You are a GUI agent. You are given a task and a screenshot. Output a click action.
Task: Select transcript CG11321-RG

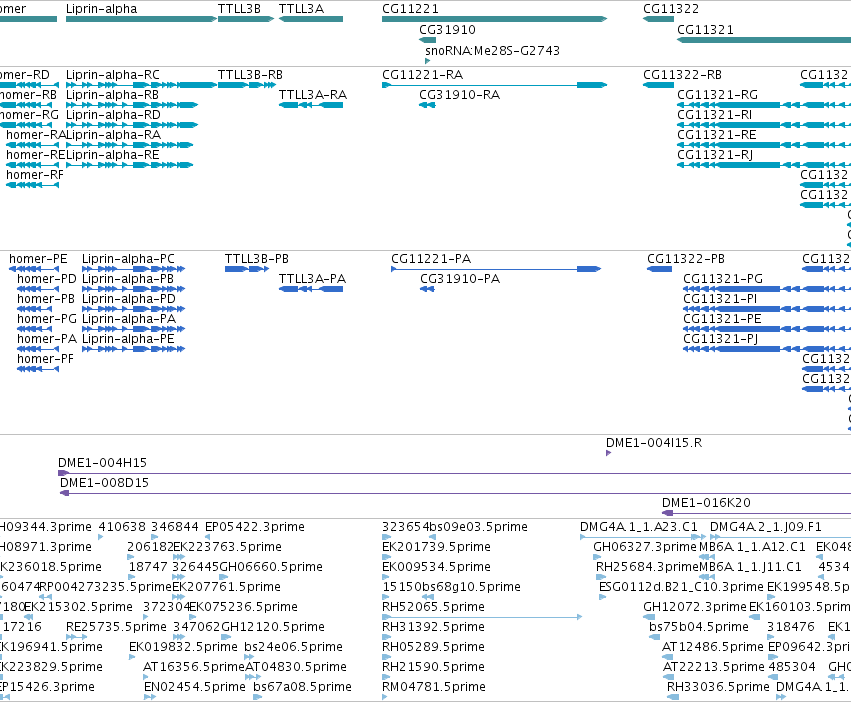tap(764, 105)
